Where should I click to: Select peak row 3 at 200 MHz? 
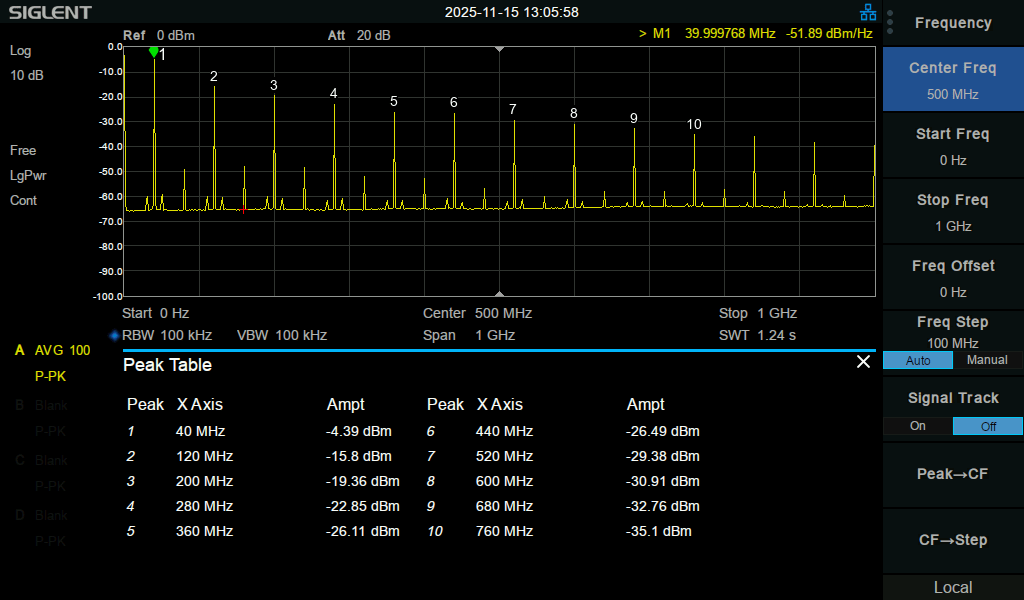pos(263,481)
